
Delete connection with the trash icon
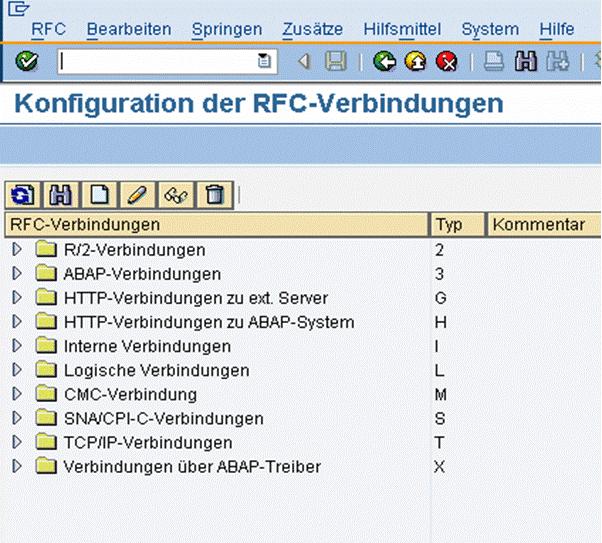pos(215,195)
